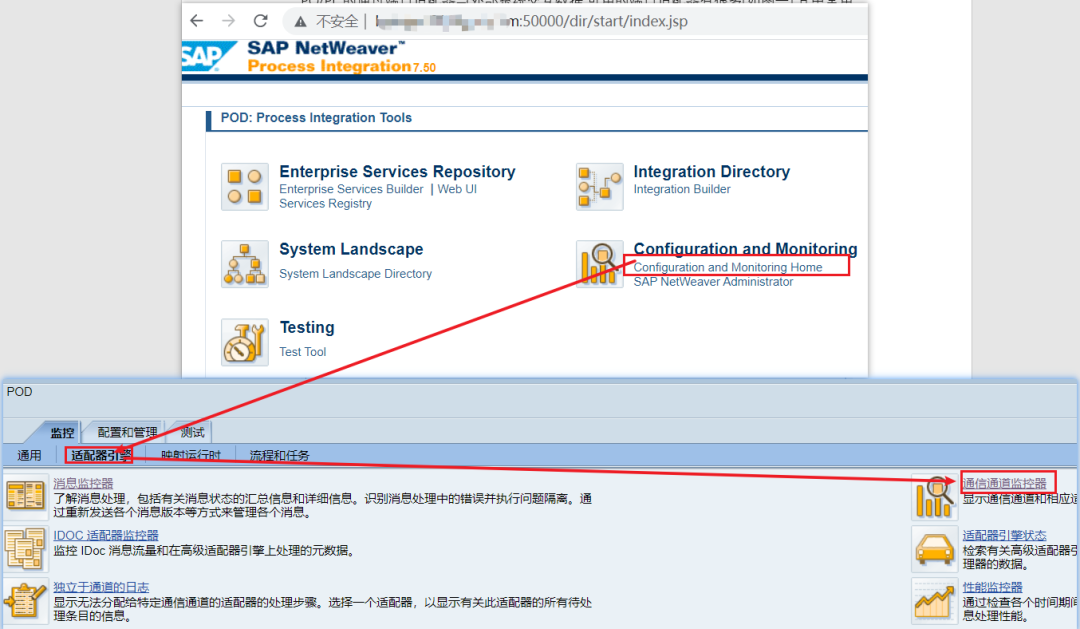This screenshot has width=1080, height=629.
Task: Open the 适配器引擎状态 link
Action: pyautogui.click(x=1004, y=535)
